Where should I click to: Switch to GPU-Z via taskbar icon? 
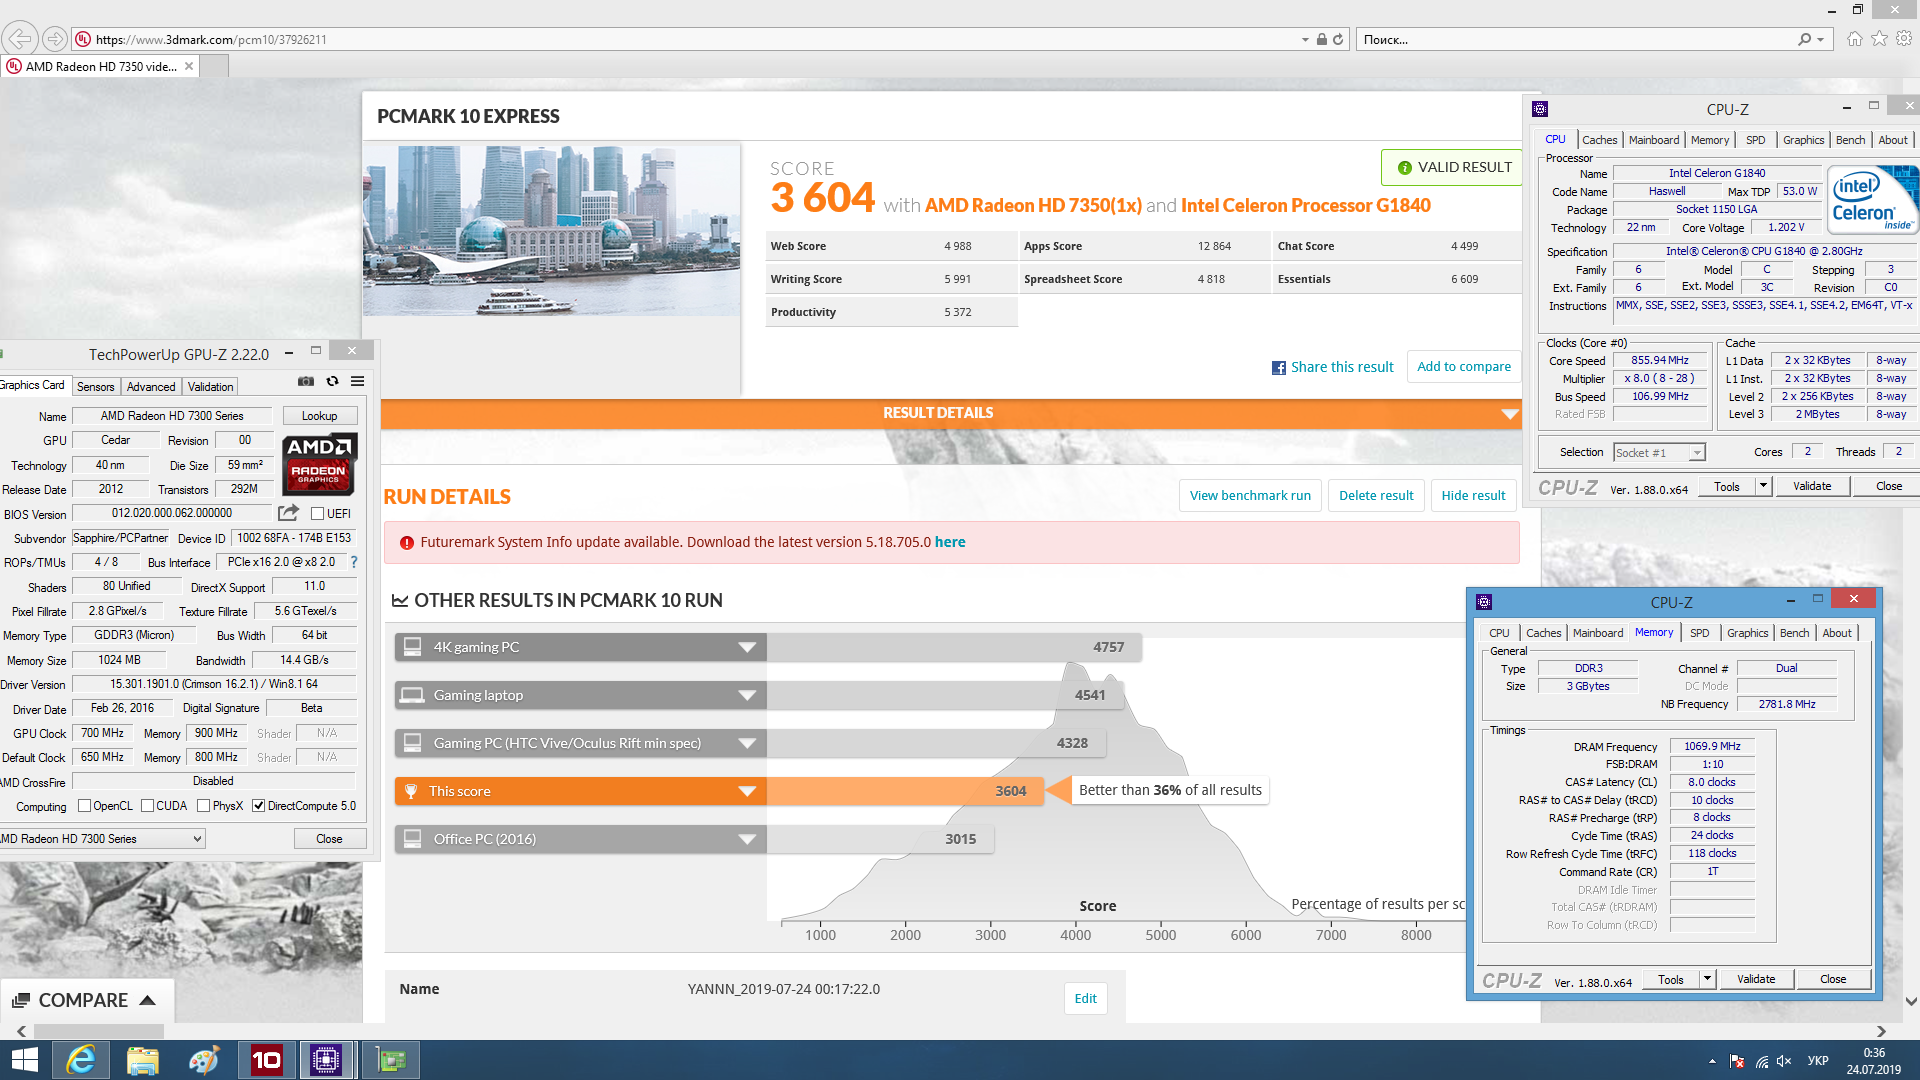pyautogui.click(x=391, y=1060)
